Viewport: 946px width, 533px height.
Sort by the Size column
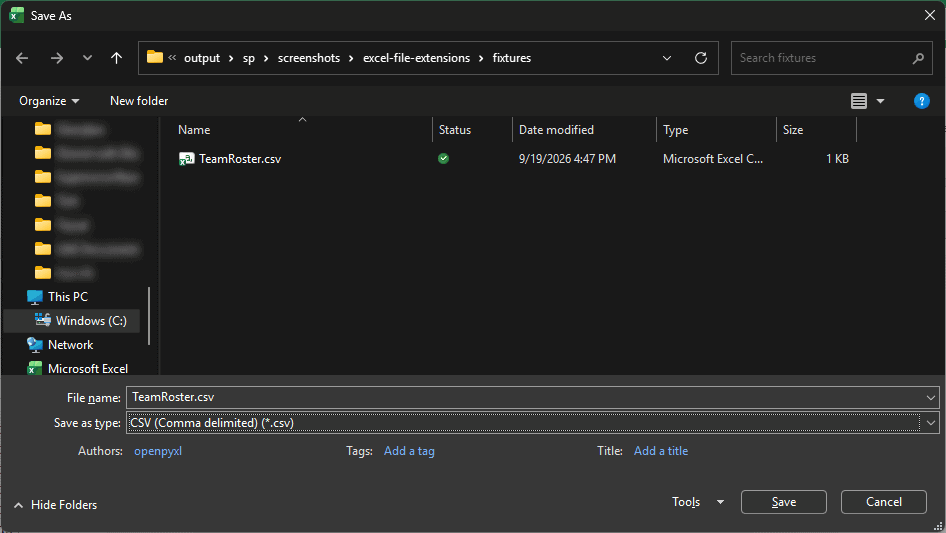pos(793,130)
